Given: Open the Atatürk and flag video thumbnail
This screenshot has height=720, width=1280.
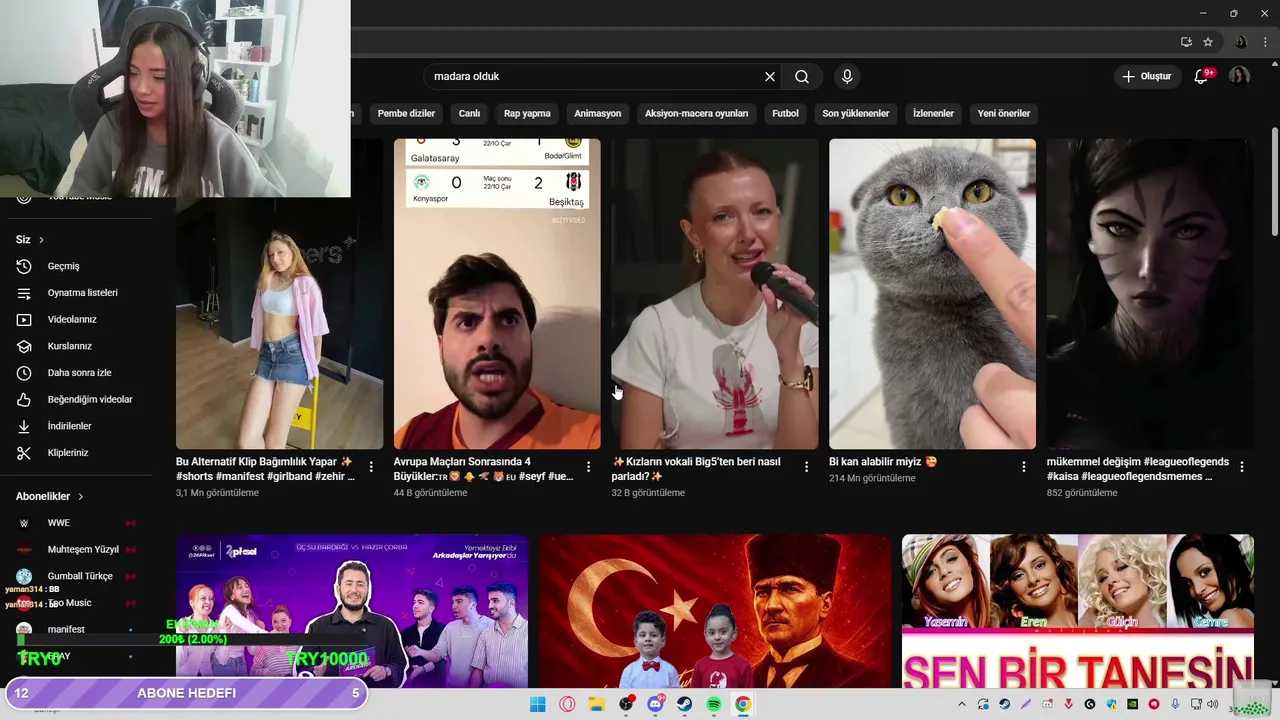Looking at the screenshot, I should pos(715,611).
